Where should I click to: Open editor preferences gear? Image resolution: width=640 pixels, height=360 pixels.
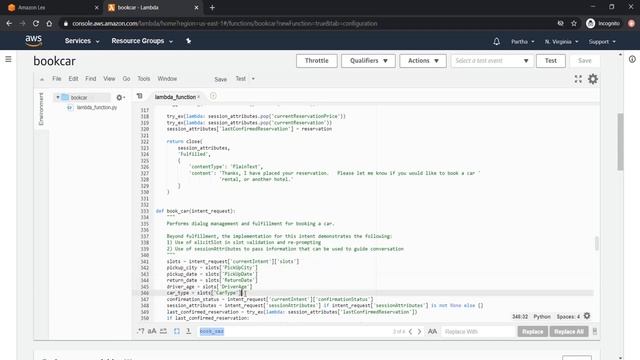point(593,79)
